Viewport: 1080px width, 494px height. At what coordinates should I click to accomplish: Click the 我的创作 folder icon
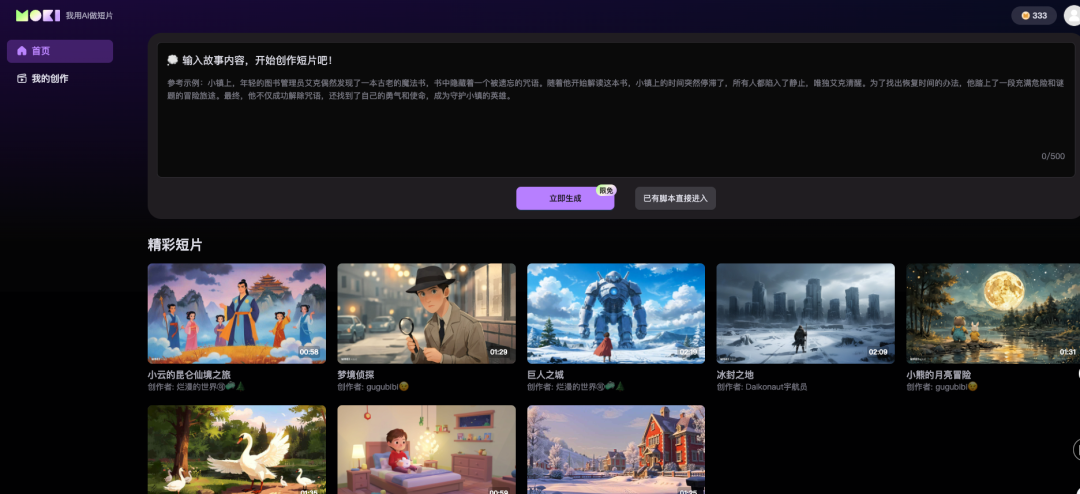tap(22, 79)
